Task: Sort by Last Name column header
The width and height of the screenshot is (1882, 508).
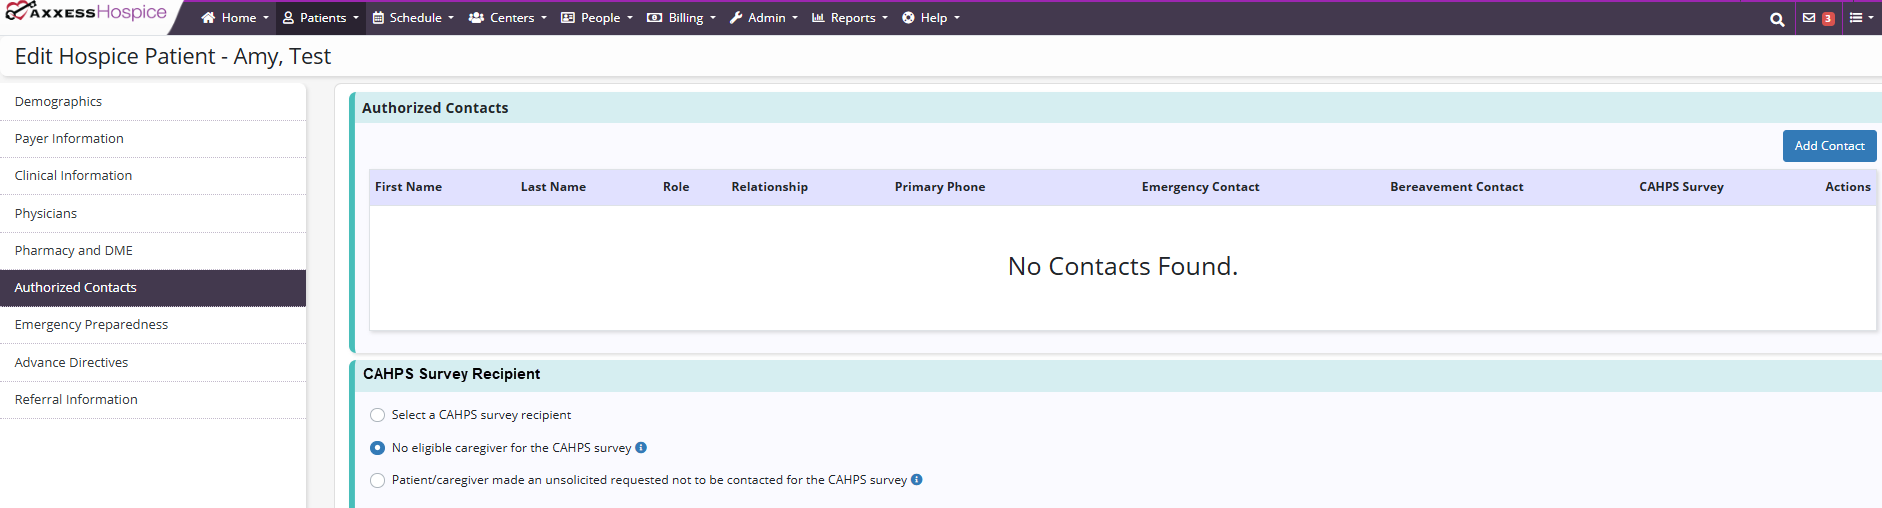Action: [553, 187]
